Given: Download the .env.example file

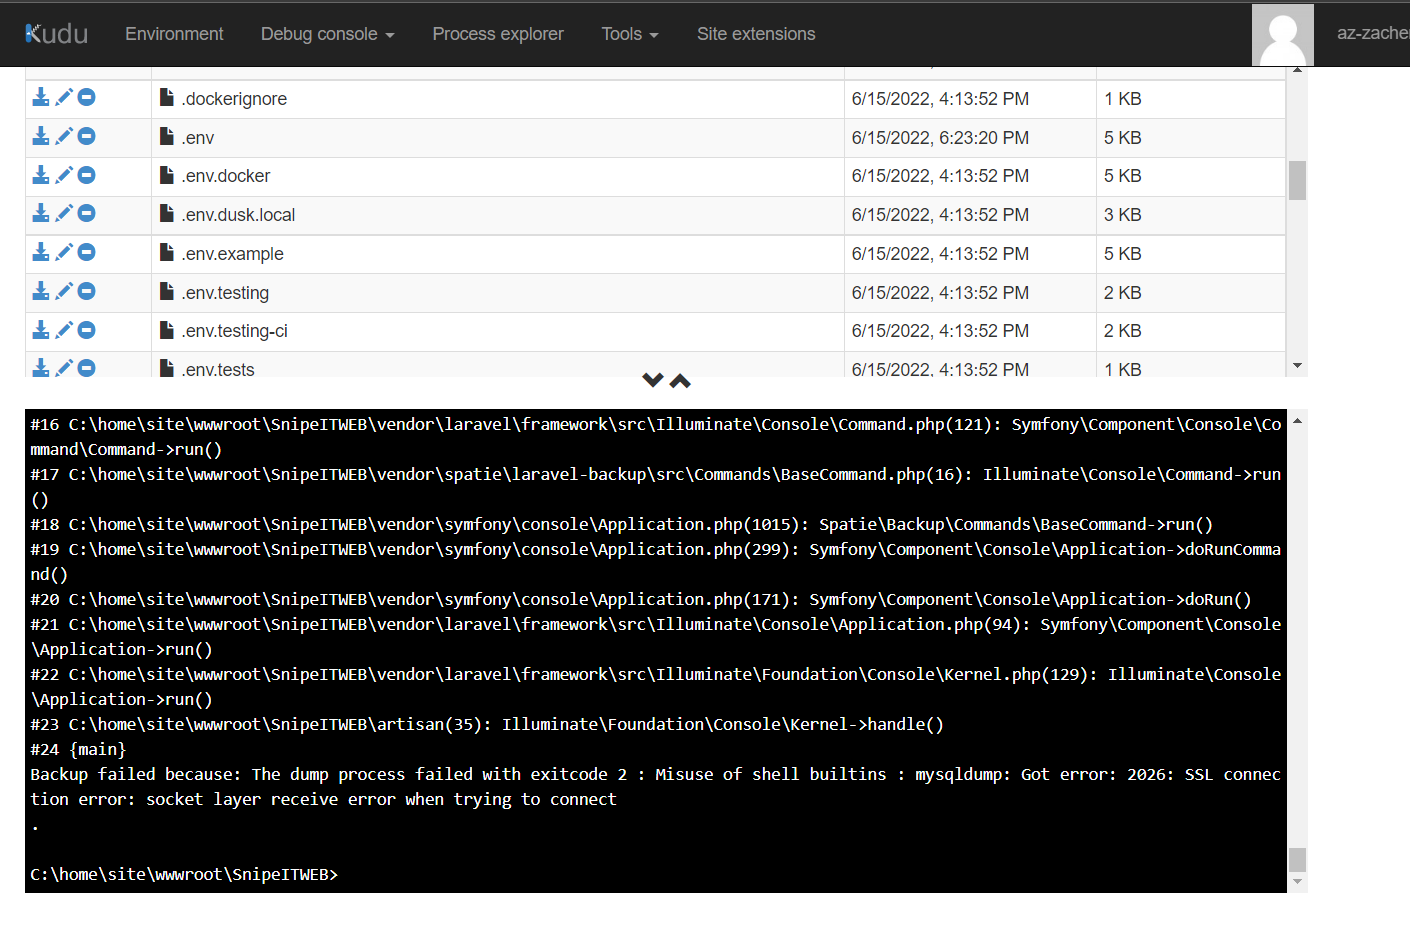Looking at the screenshot, I should point(40,252).
